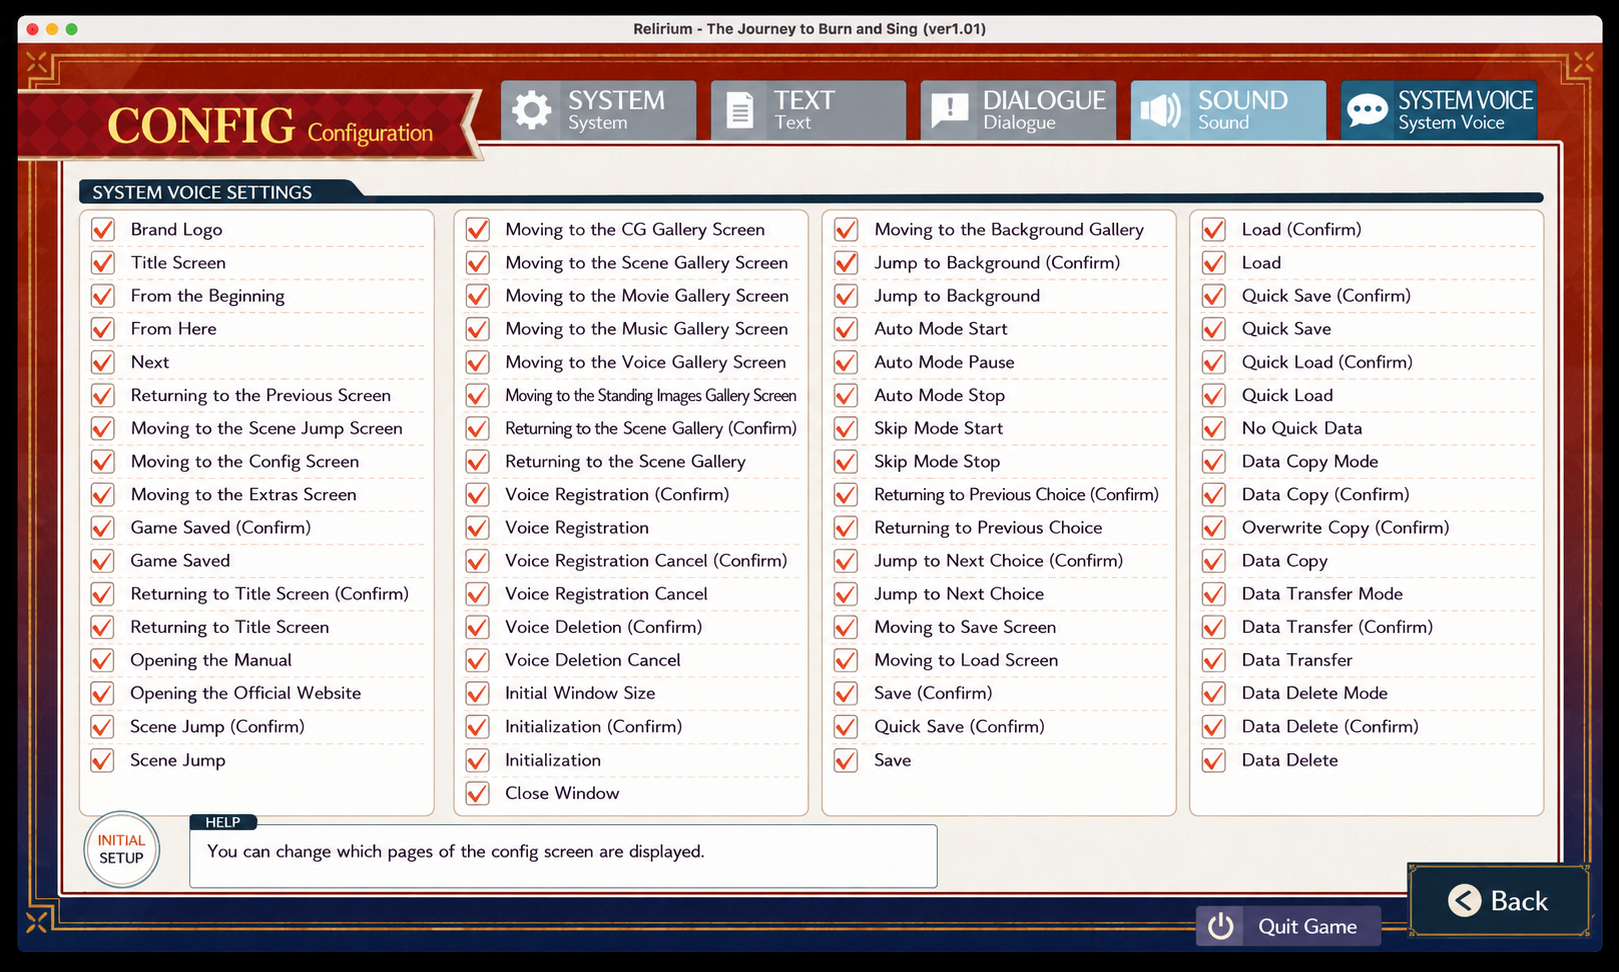1619x972 pixels.
Task: Click the back arrow icon
Action: click(x=1465, y=901)
